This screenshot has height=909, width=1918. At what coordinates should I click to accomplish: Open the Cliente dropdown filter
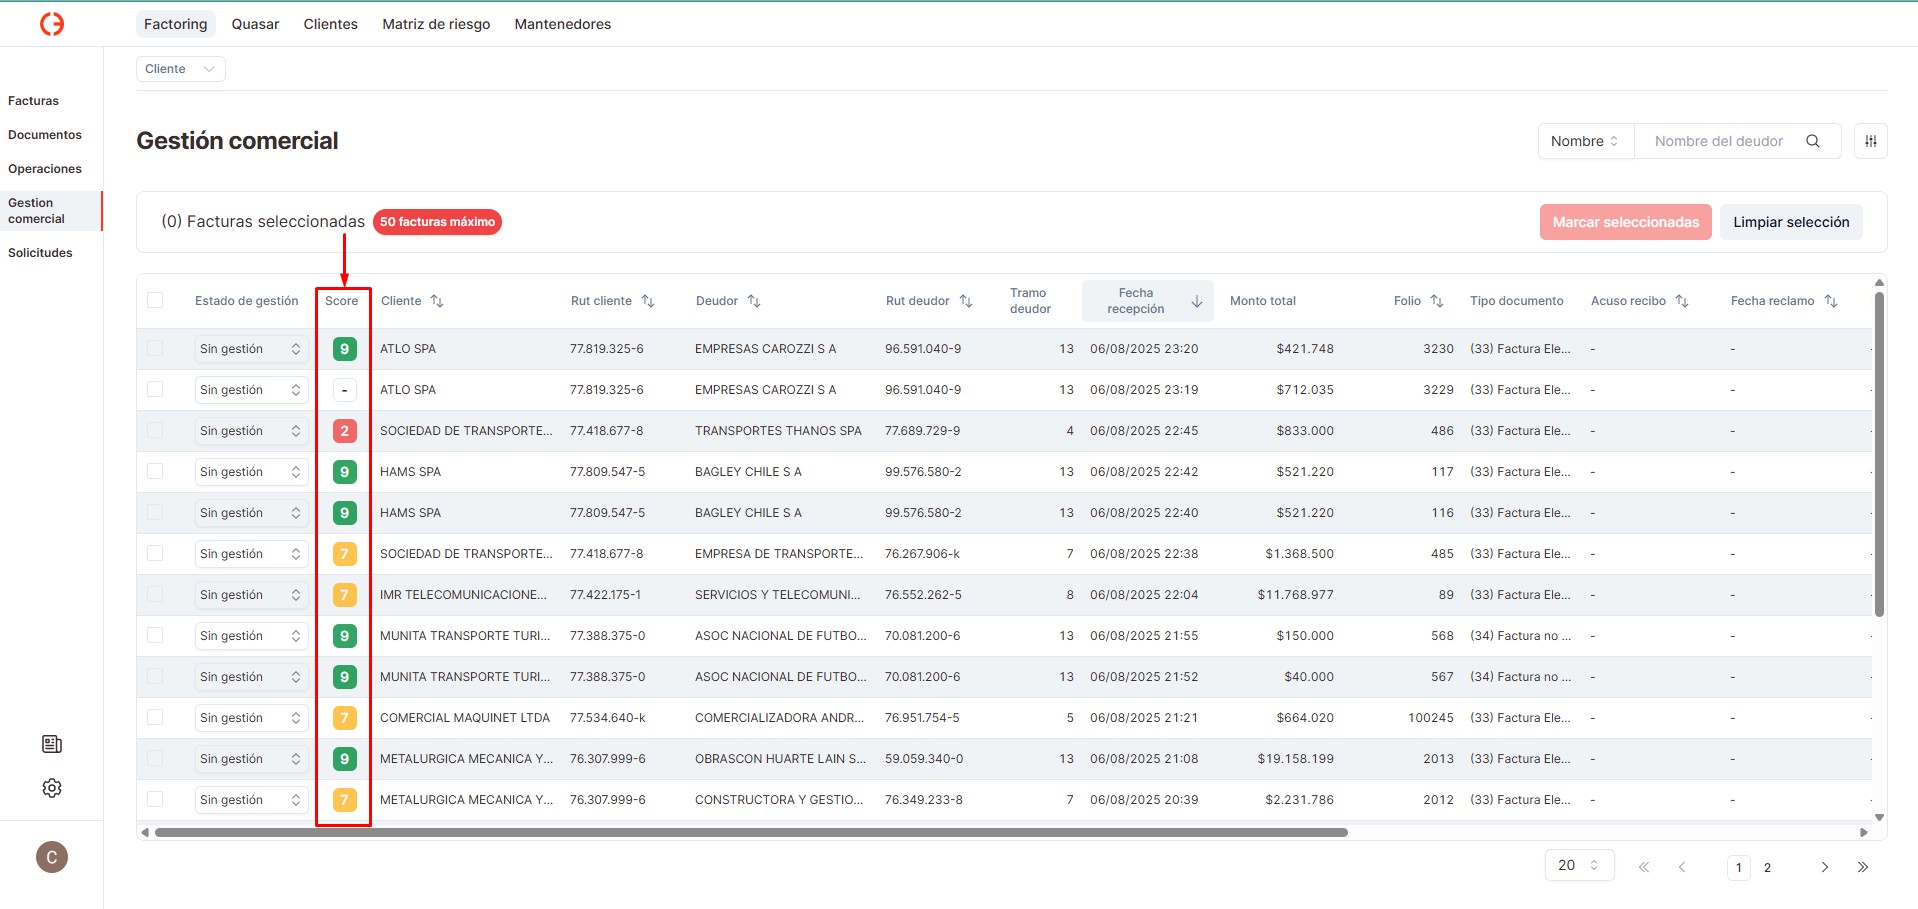pos(180,69)
